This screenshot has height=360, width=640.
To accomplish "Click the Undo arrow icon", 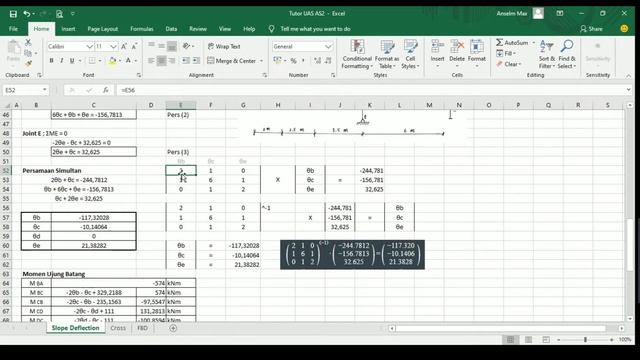I will click(x=27, y=14).
